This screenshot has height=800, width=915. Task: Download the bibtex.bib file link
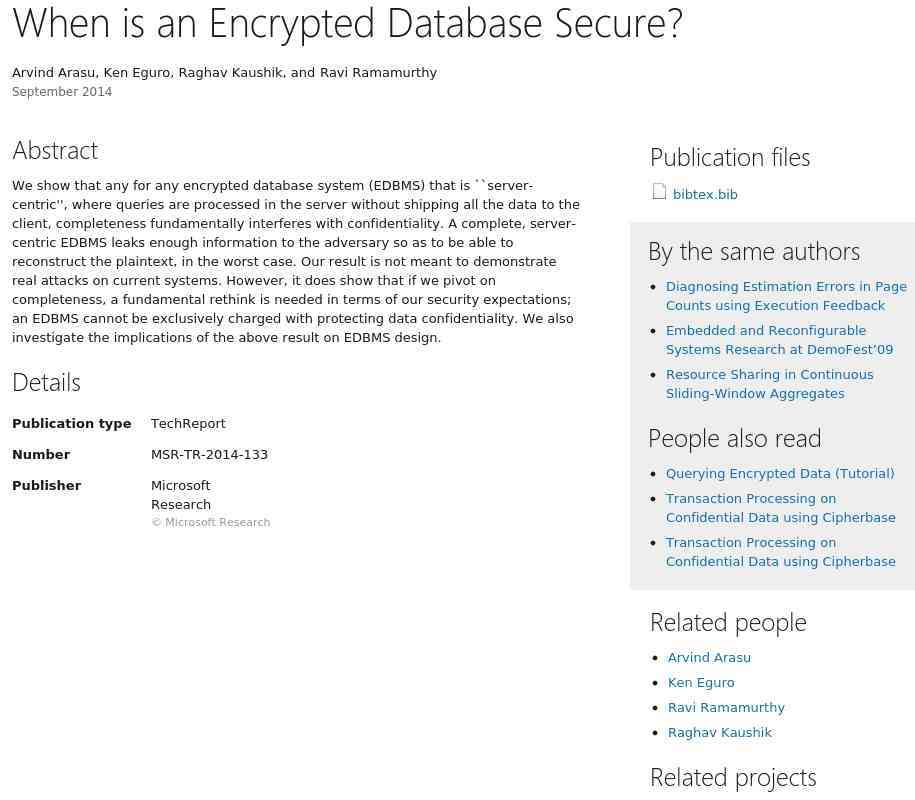pos(705,194)
